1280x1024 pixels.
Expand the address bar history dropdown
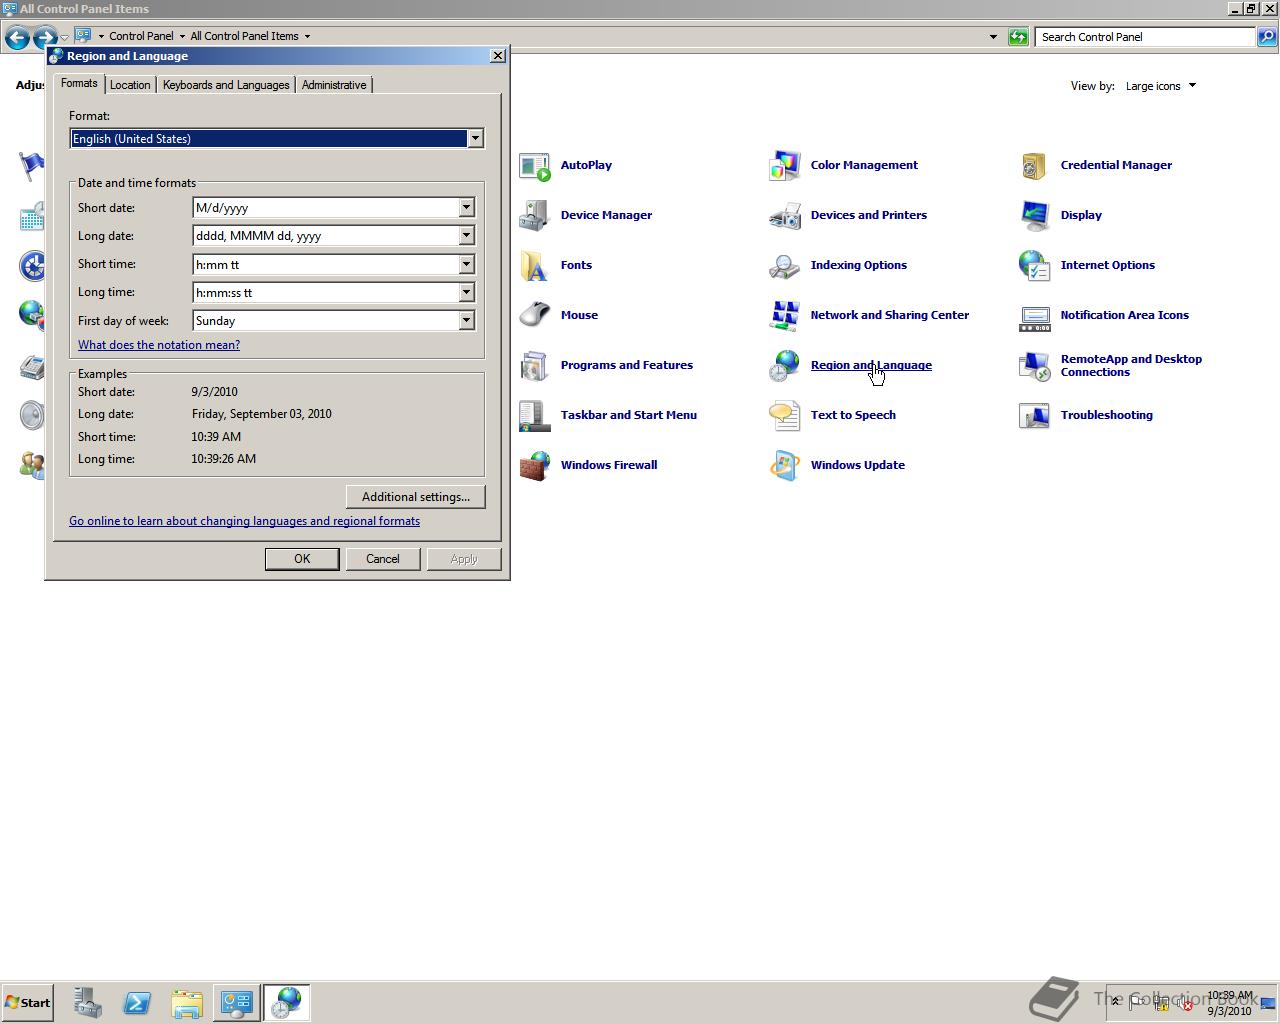pos(993,37)
